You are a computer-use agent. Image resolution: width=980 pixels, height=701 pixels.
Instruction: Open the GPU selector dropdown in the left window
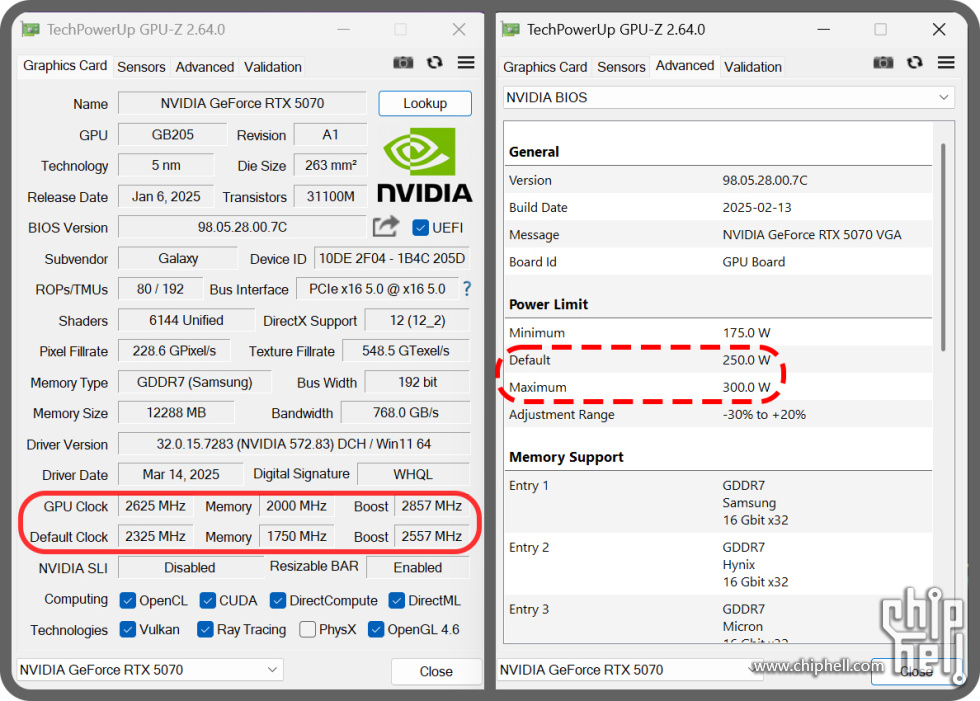tap(149, 670)
